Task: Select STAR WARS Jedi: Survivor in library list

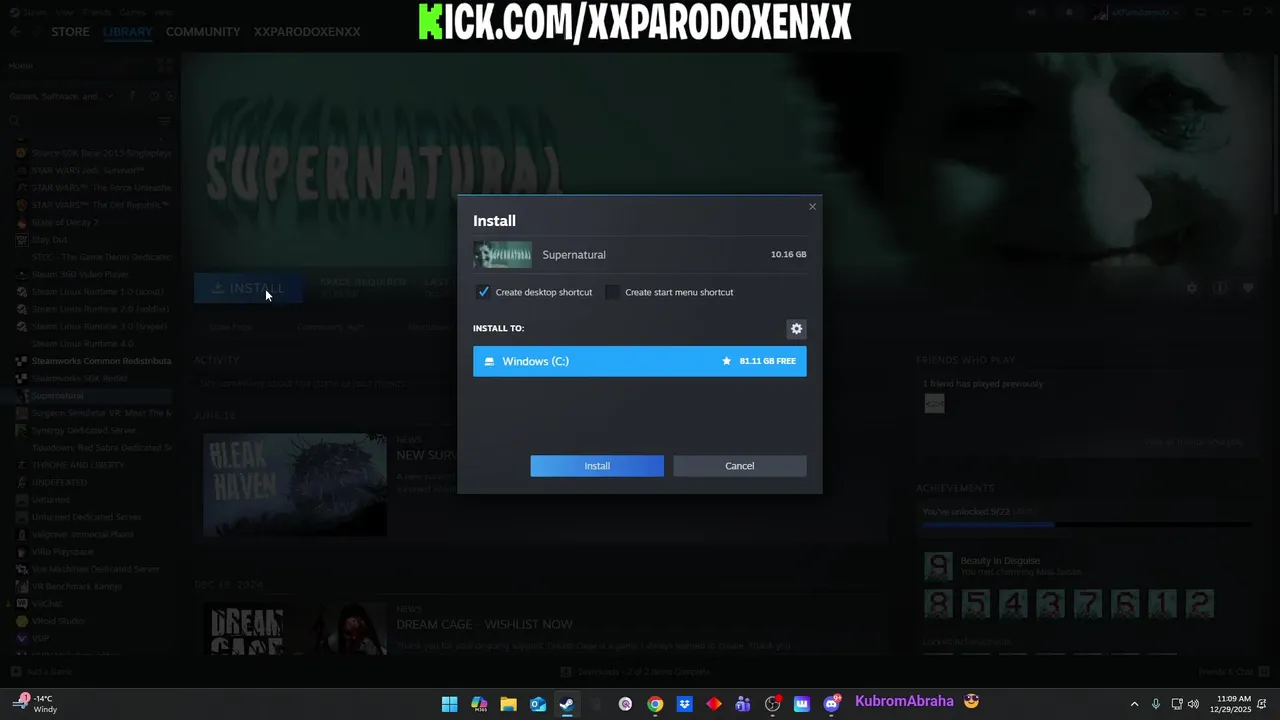Action: coord(88,170)
